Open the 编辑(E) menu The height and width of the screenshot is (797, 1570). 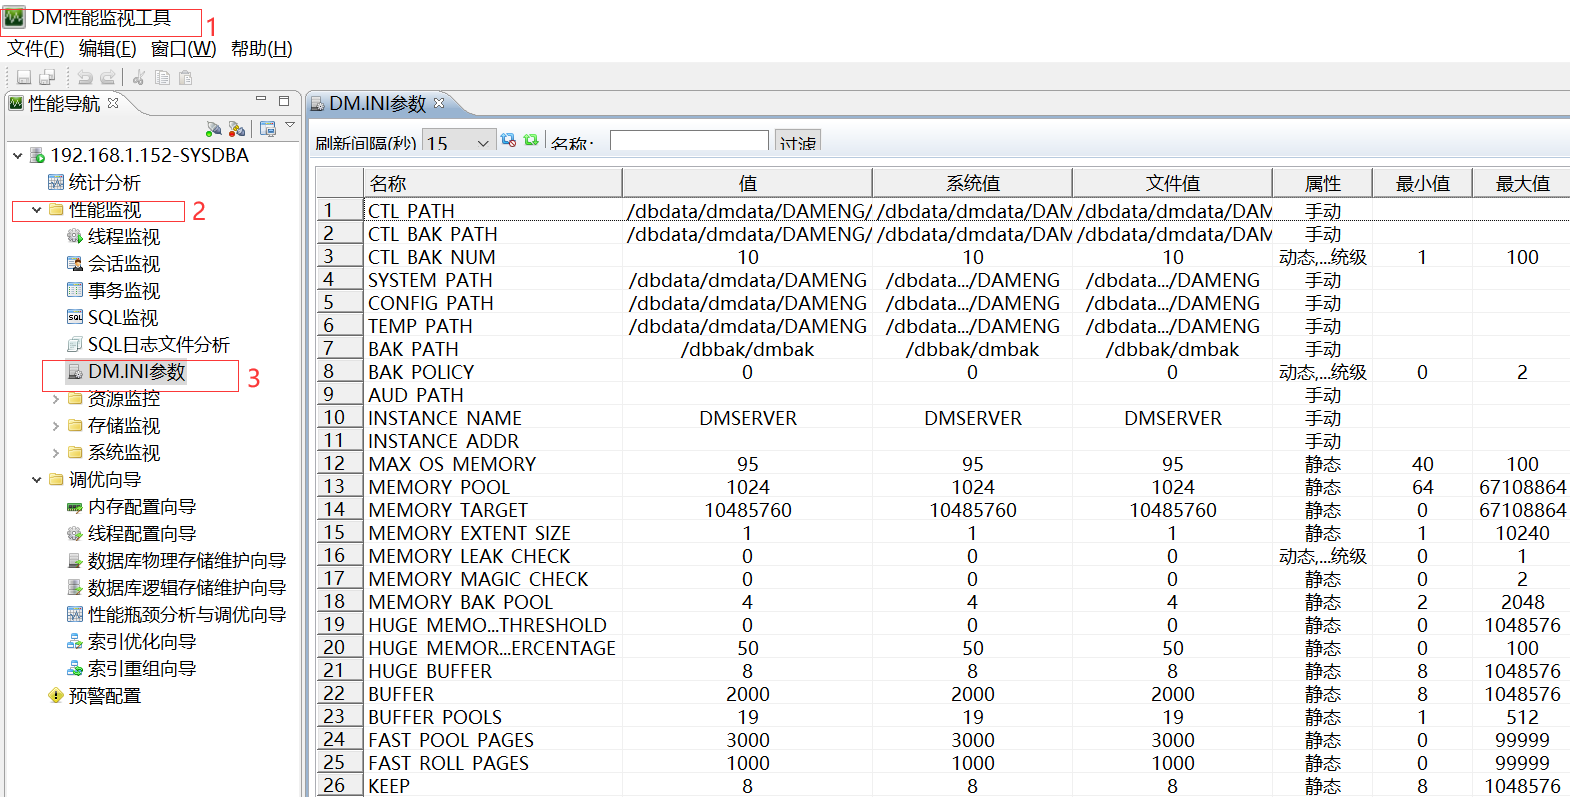(107, 48)
